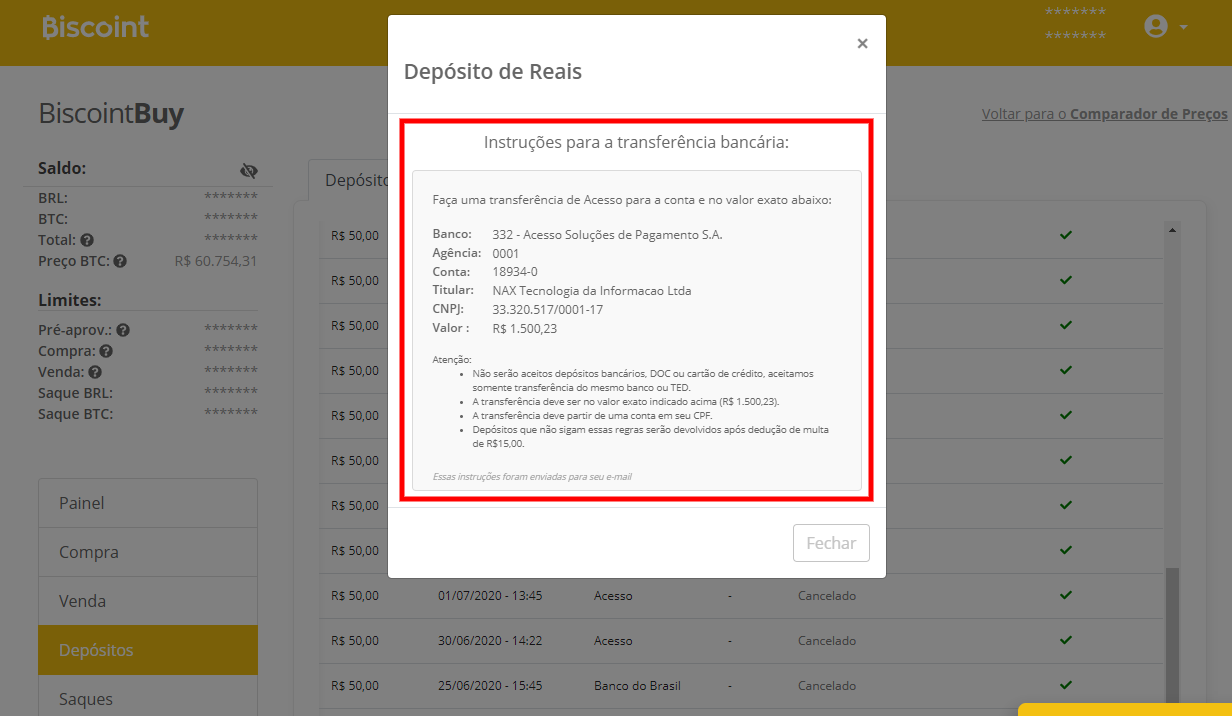
Task: Select account number 18934-0
Action: click(515, 272)
